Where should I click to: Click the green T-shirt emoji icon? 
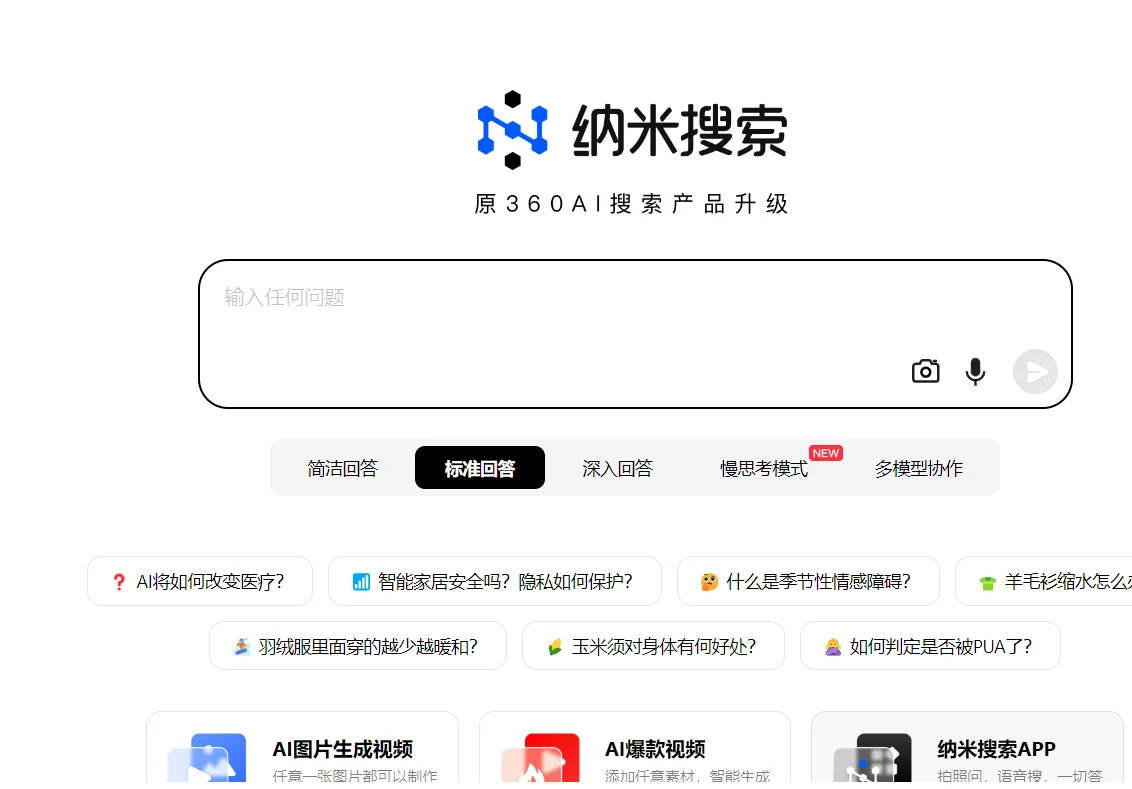988,583
